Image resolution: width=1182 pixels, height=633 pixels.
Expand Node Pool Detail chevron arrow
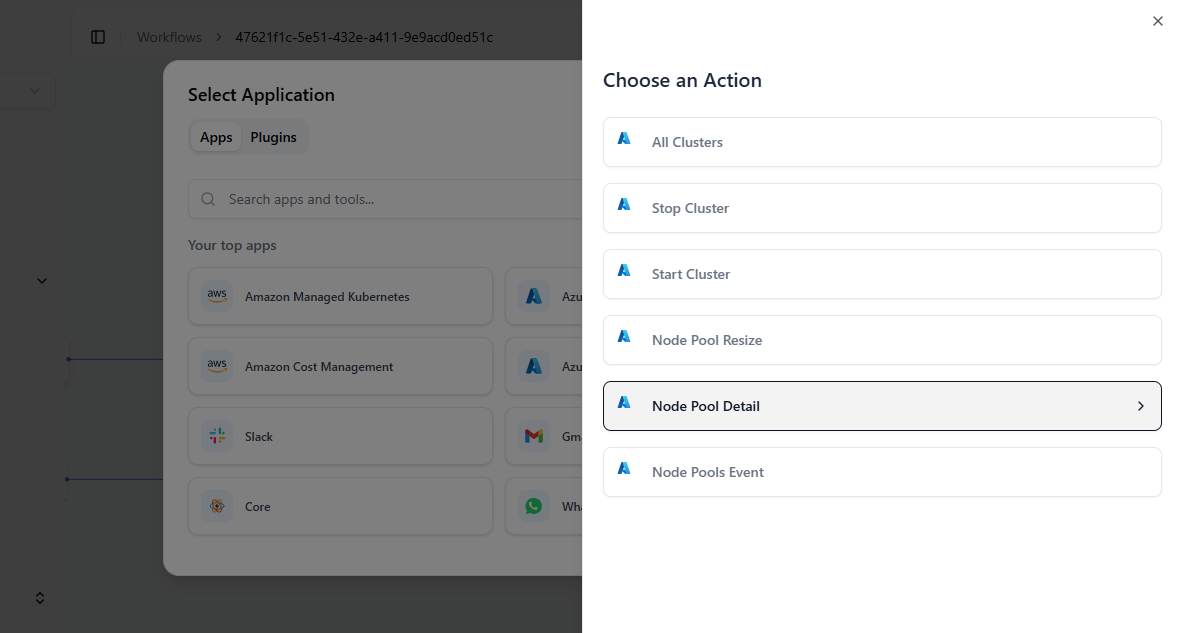[x=1140, y=406]
